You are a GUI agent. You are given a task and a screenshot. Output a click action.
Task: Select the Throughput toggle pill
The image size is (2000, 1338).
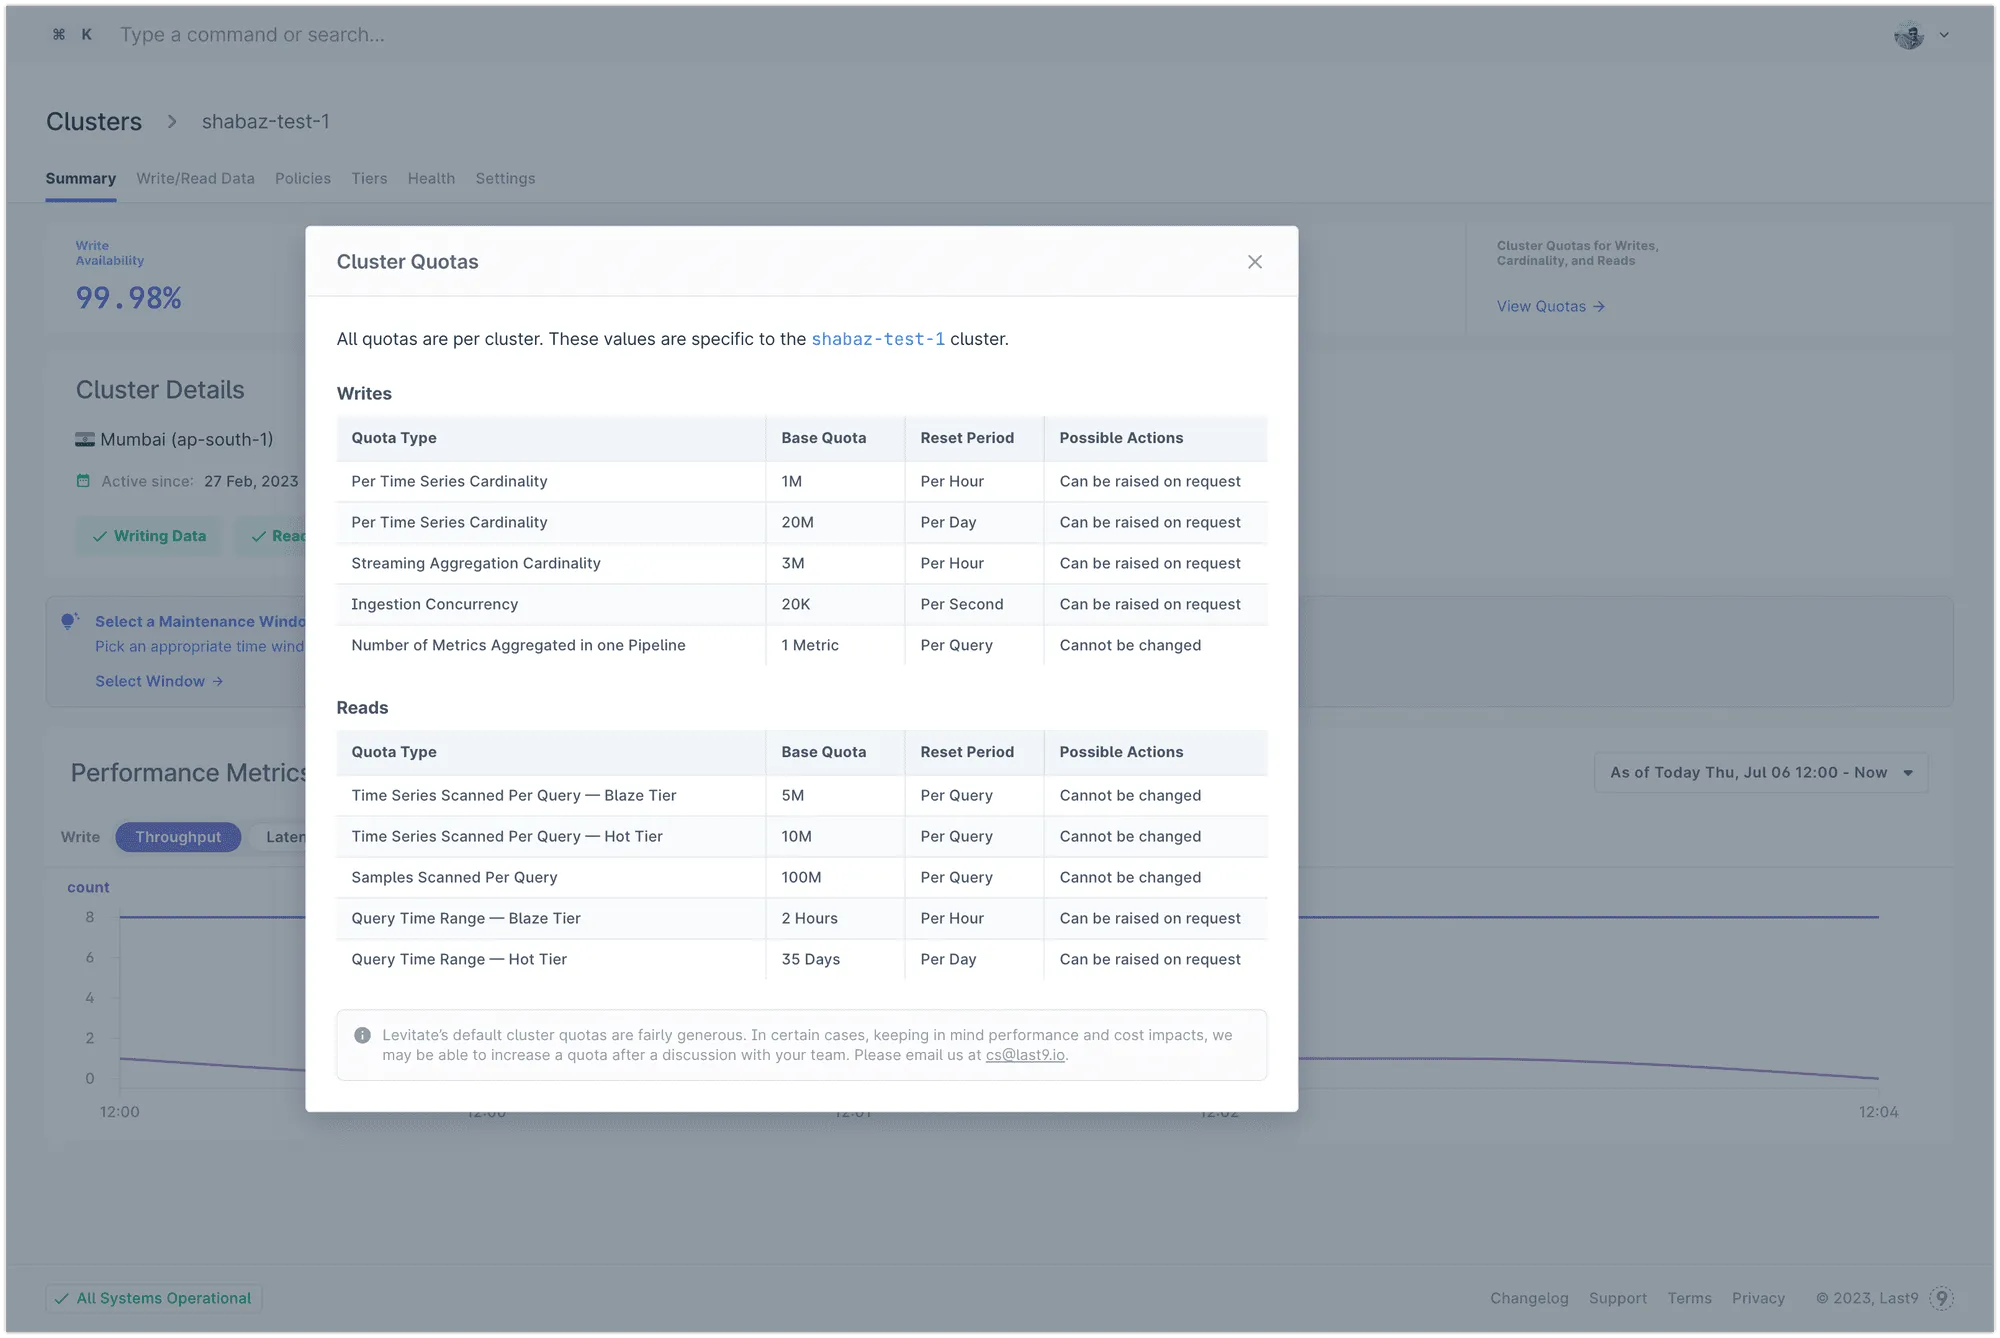[x=178, y=837]
